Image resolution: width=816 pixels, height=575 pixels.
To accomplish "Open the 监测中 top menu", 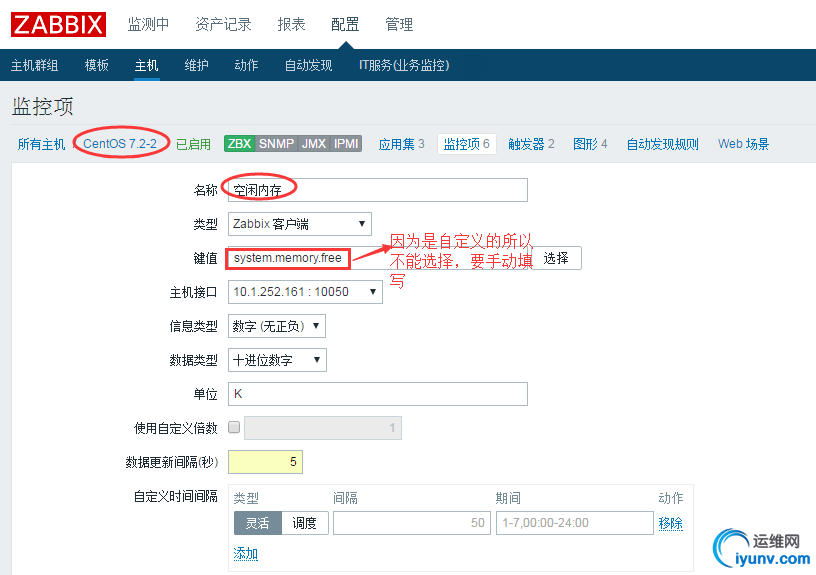I will 148,24.
